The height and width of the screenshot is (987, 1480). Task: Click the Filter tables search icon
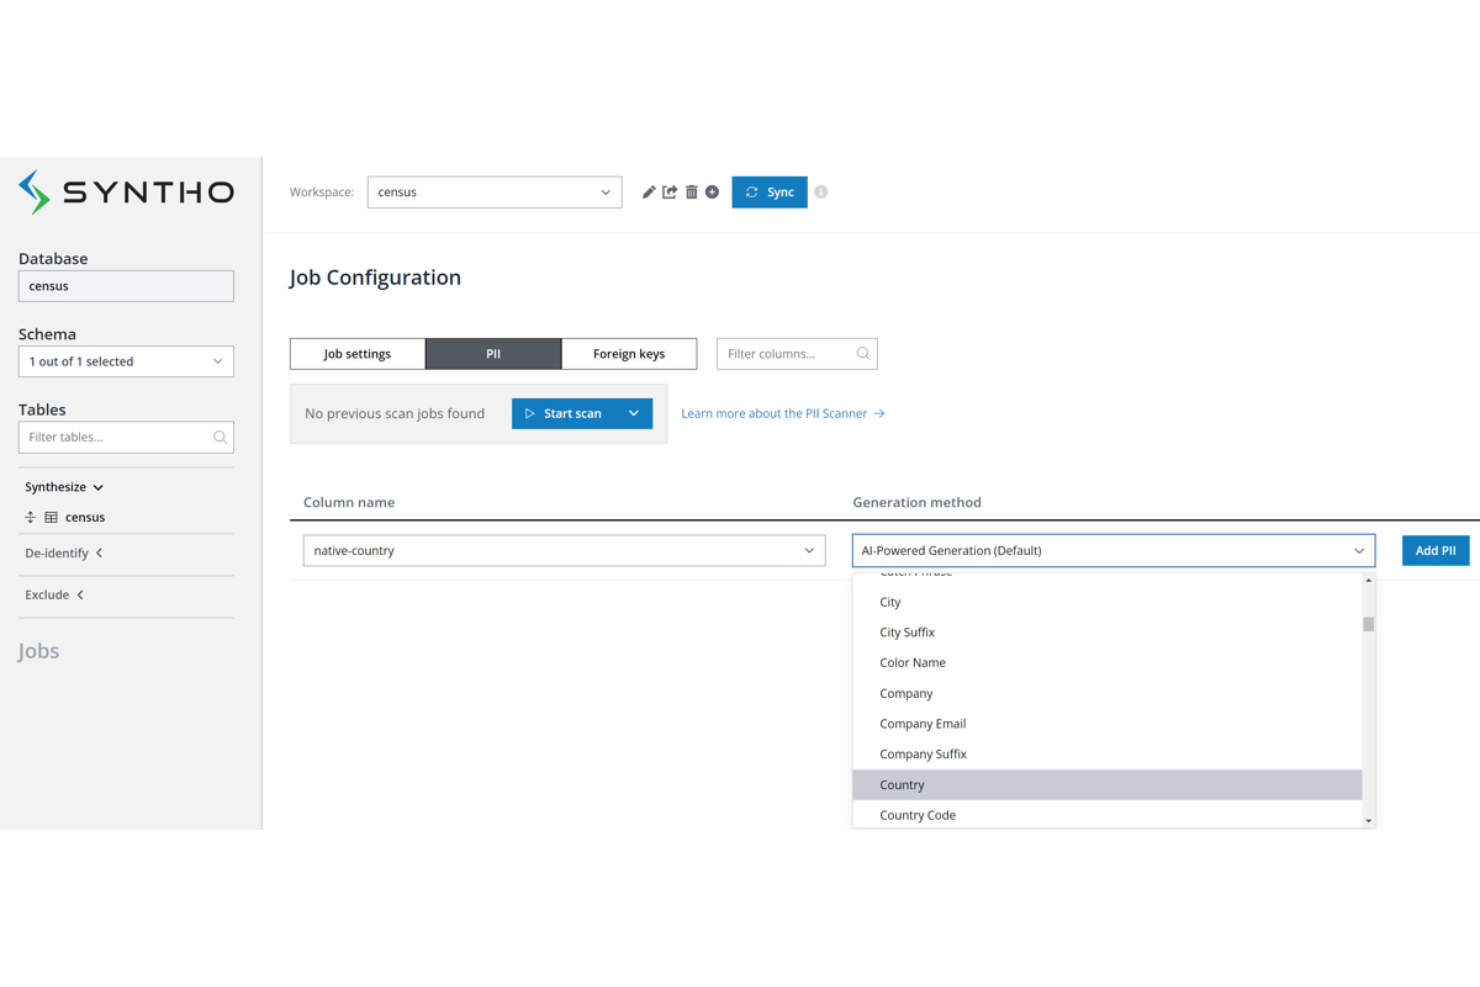click(220, 437)
